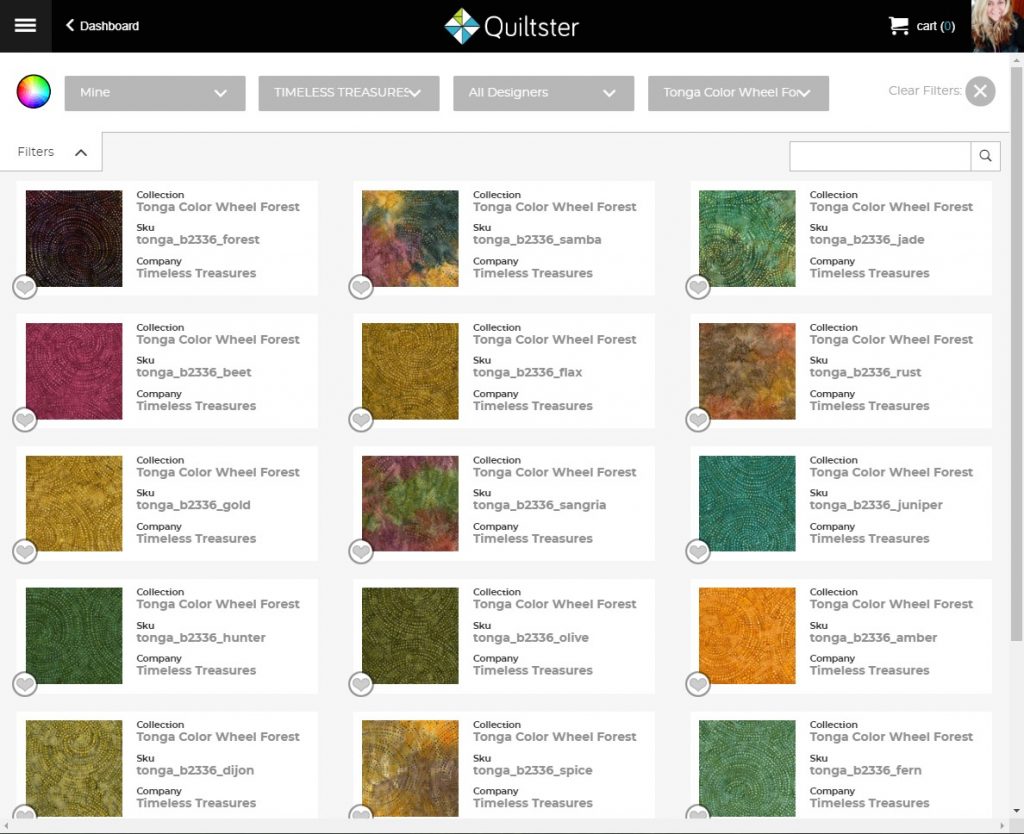The image size is (1024, 834).
Task: Click the scroll up arrow
Action: 1016,59
